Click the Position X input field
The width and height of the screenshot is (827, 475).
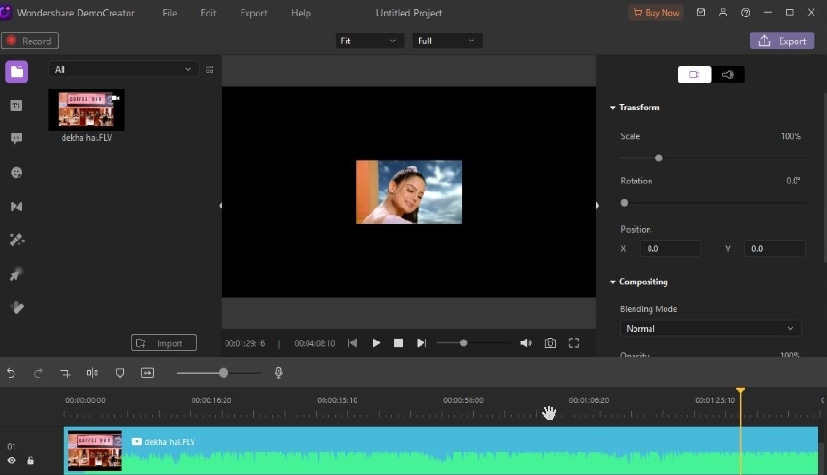point(670,249)
